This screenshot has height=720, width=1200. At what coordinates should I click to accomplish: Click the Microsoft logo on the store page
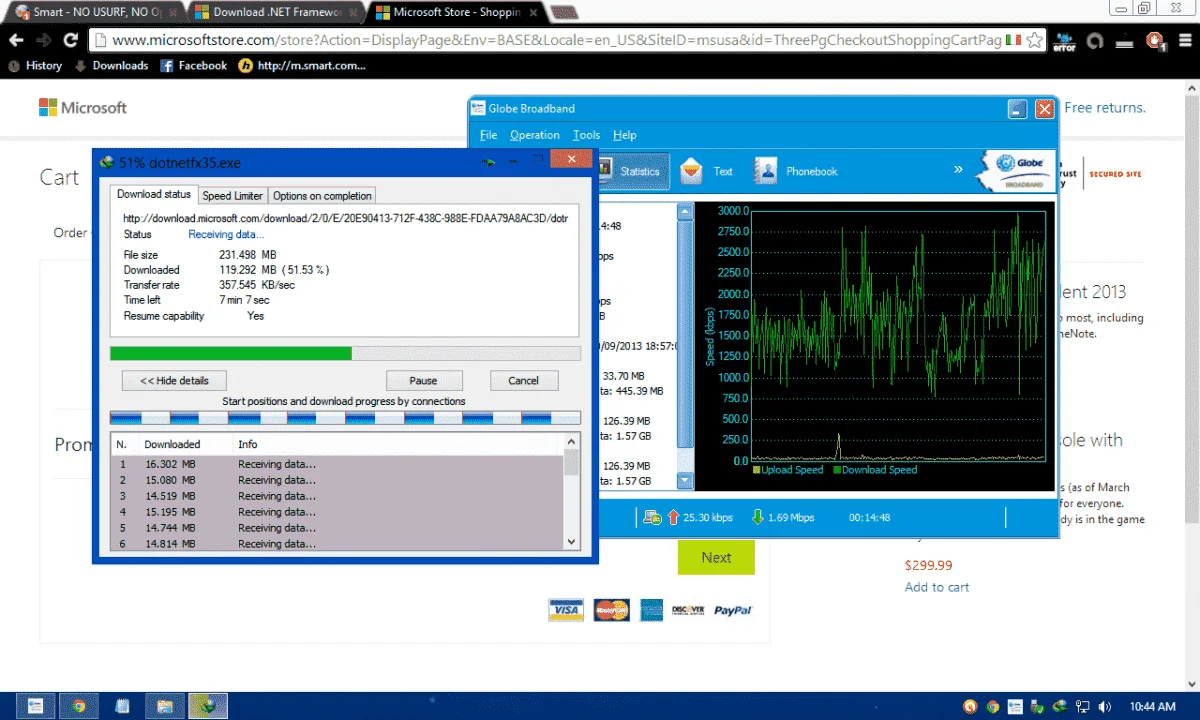[83, 107]
